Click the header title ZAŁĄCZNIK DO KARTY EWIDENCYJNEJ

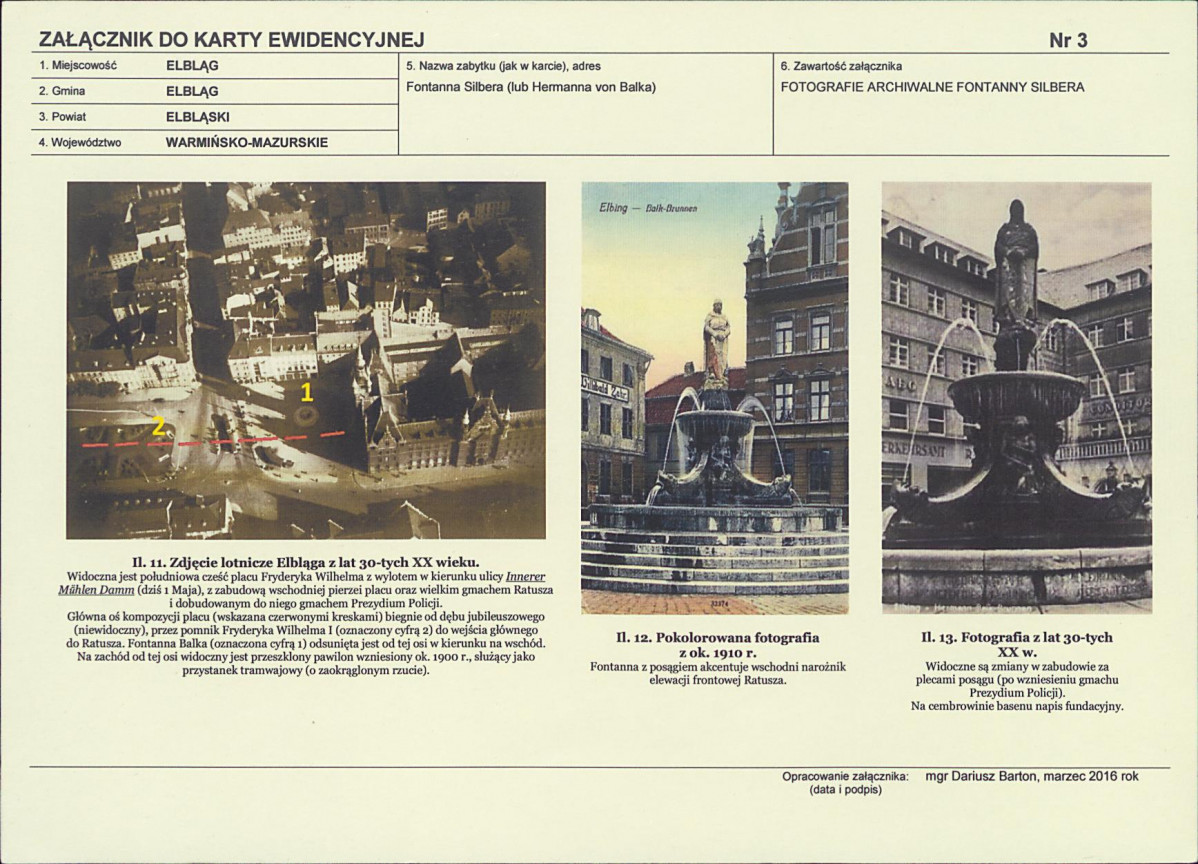click(232, 40)
